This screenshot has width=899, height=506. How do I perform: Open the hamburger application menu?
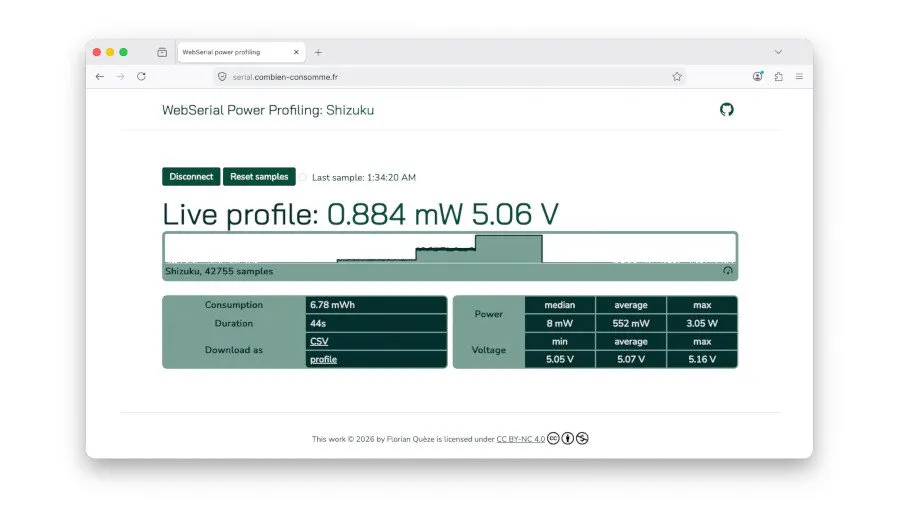click(x=799, y=76)
